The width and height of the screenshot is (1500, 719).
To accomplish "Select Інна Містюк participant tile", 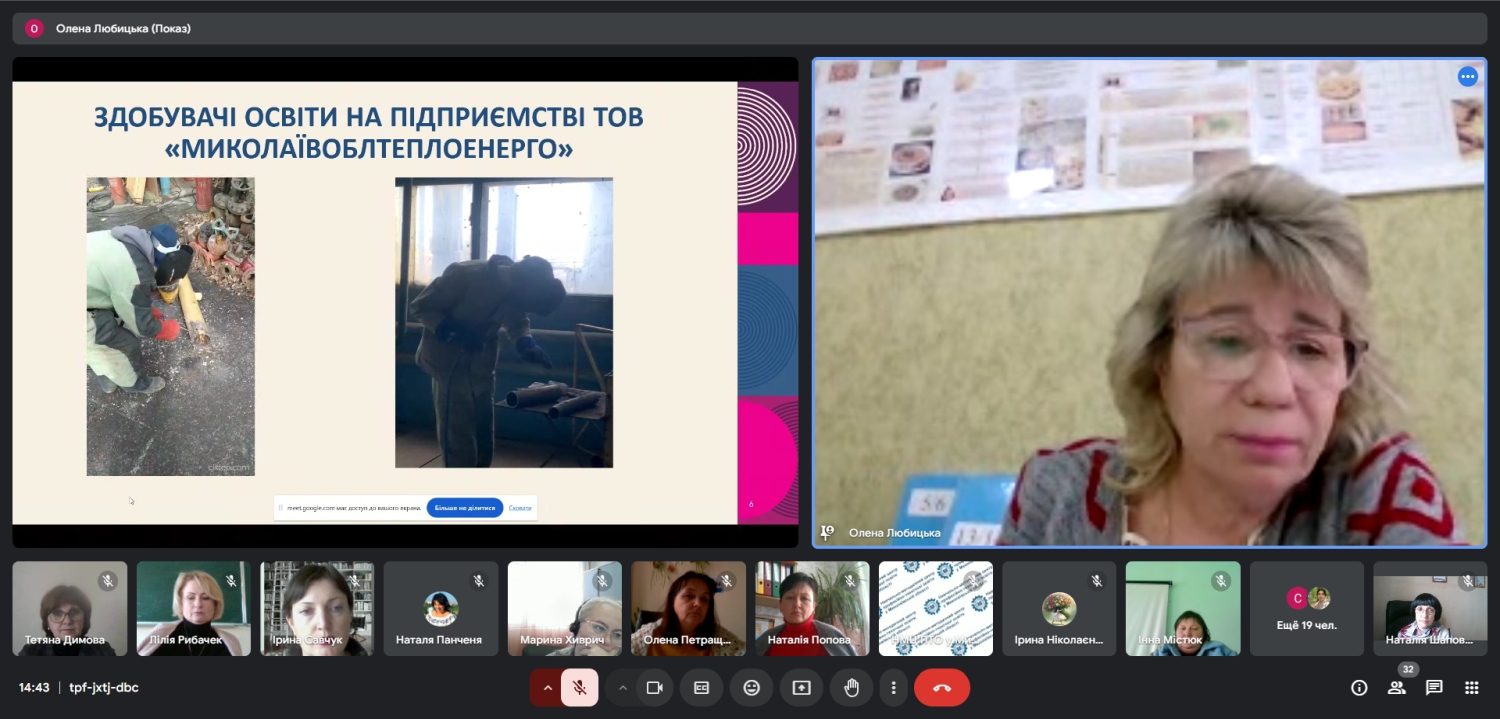I will 1183,608.
